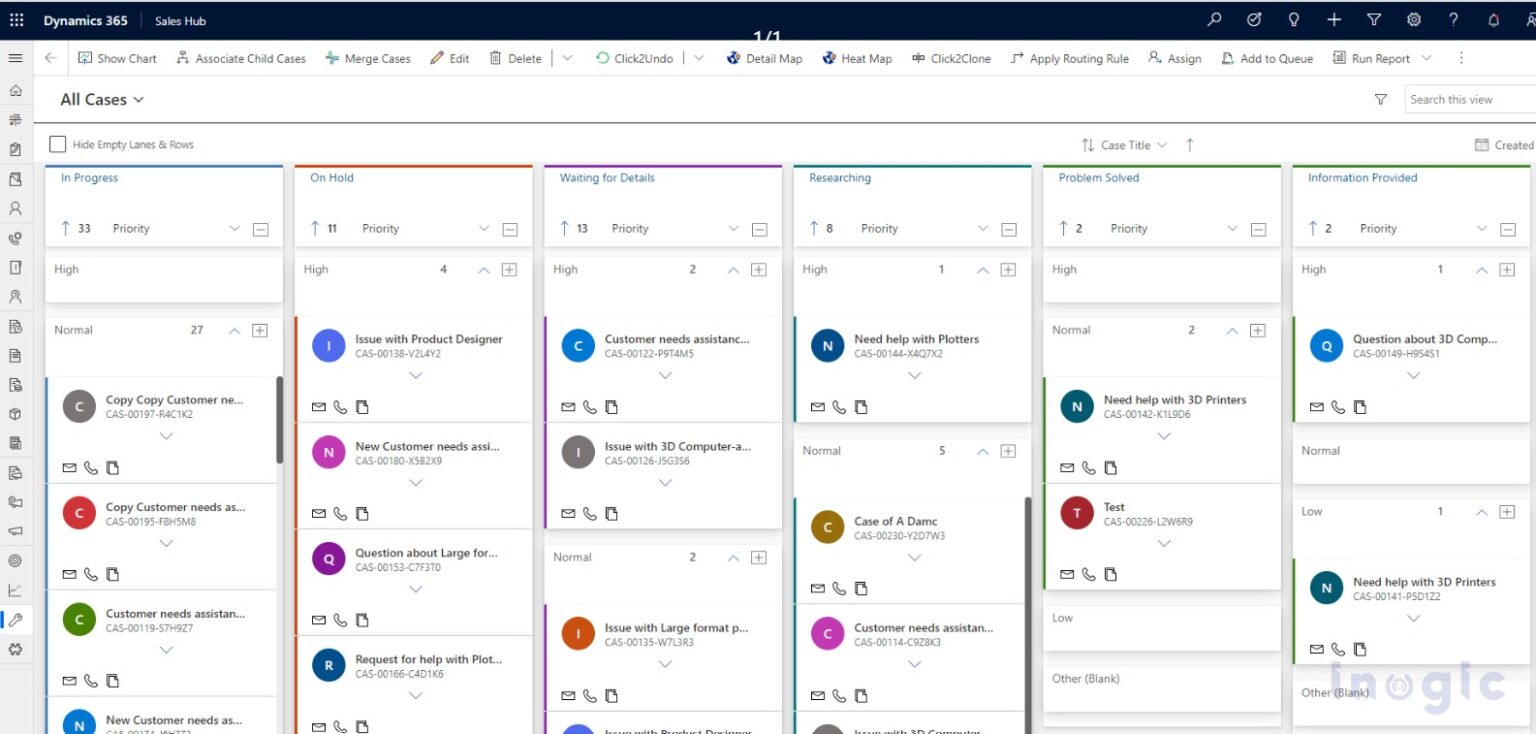This screenshot has height=734, width=1536.
Task: Click phone icon on Question about 3D Comp card
Action: pos(1338,407)
